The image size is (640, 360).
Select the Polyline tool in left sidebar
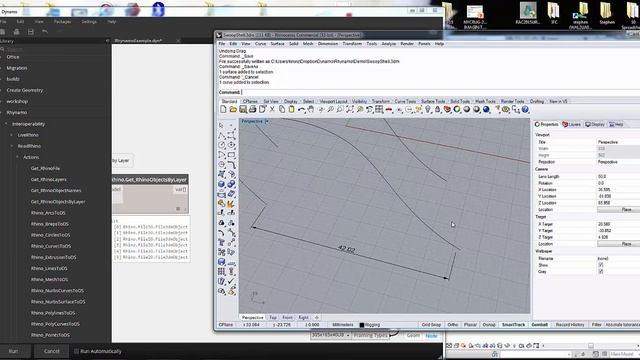coord(222,135)
